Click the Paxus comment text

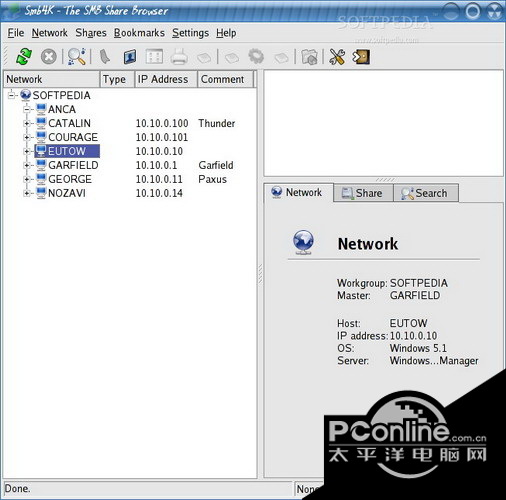coord(212,179)
